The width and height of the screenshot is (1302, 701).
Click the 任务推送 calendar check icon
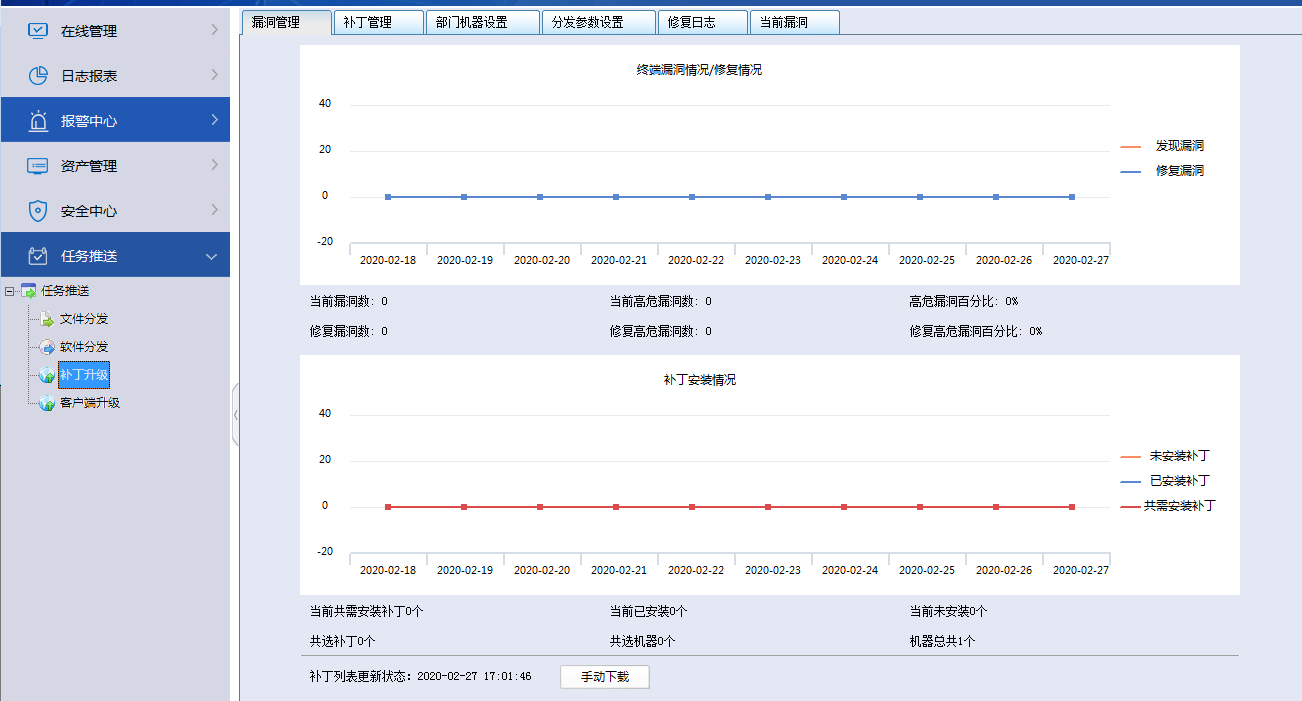coord(38,256)
